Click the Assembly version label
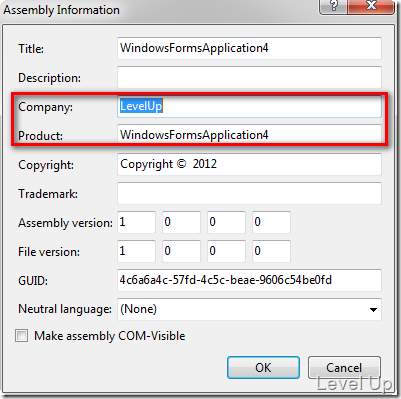Viewport: 401px width, 399px height. pyautogui.click(x=65, y=223)
